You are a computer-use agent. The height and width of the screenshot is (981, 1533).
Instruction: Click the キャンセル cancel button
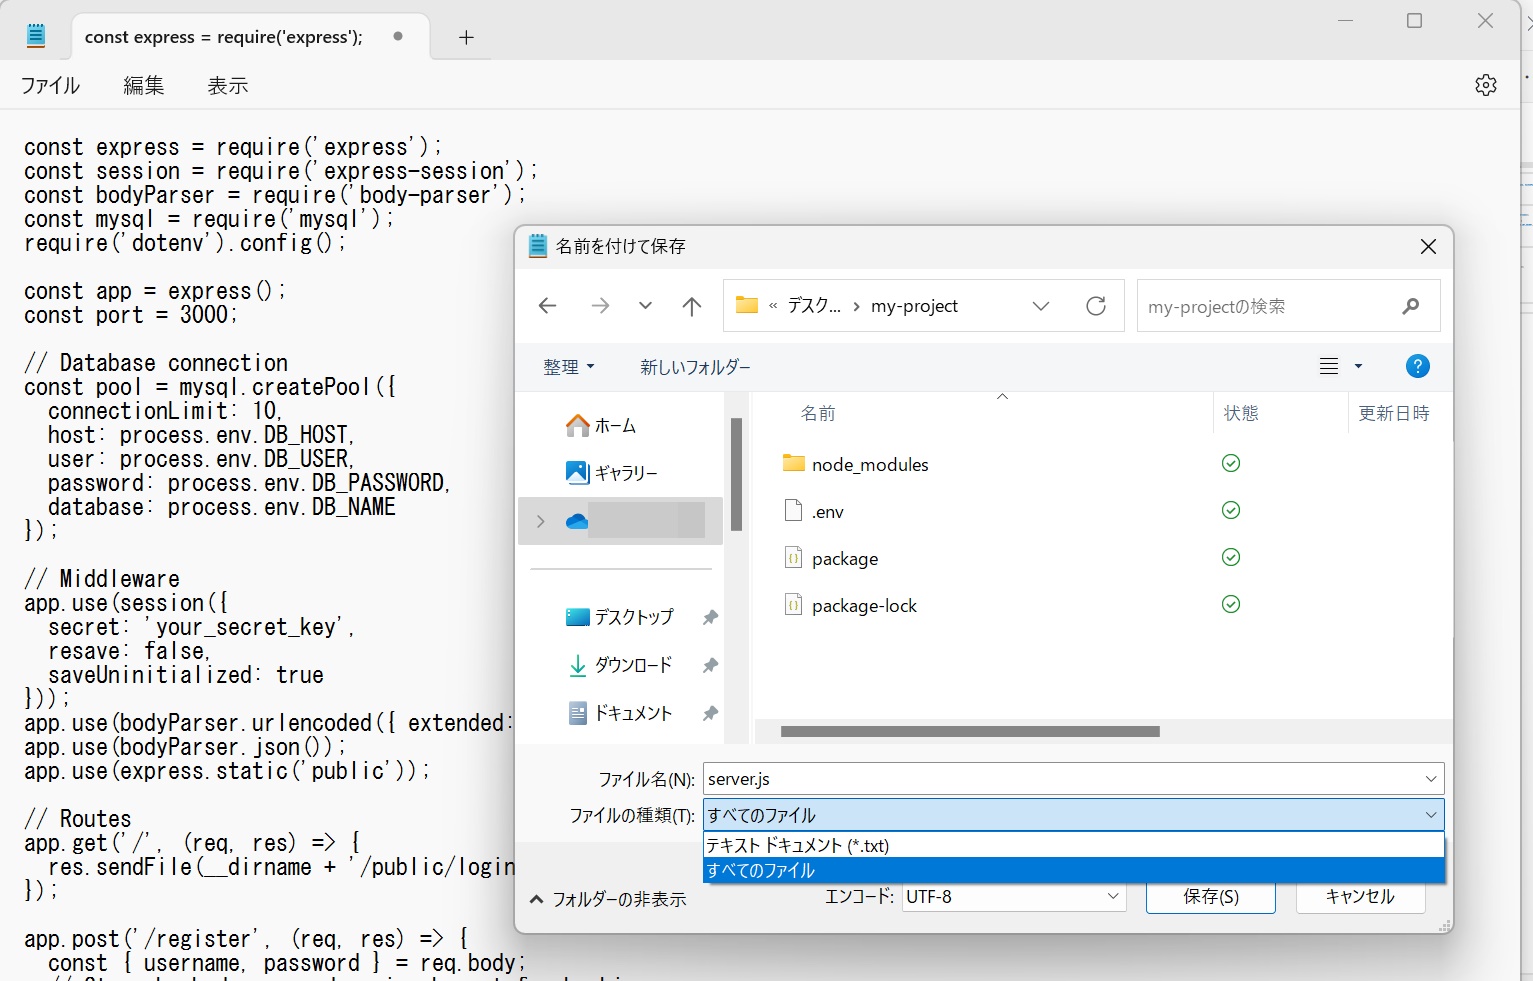[1360, 896]
